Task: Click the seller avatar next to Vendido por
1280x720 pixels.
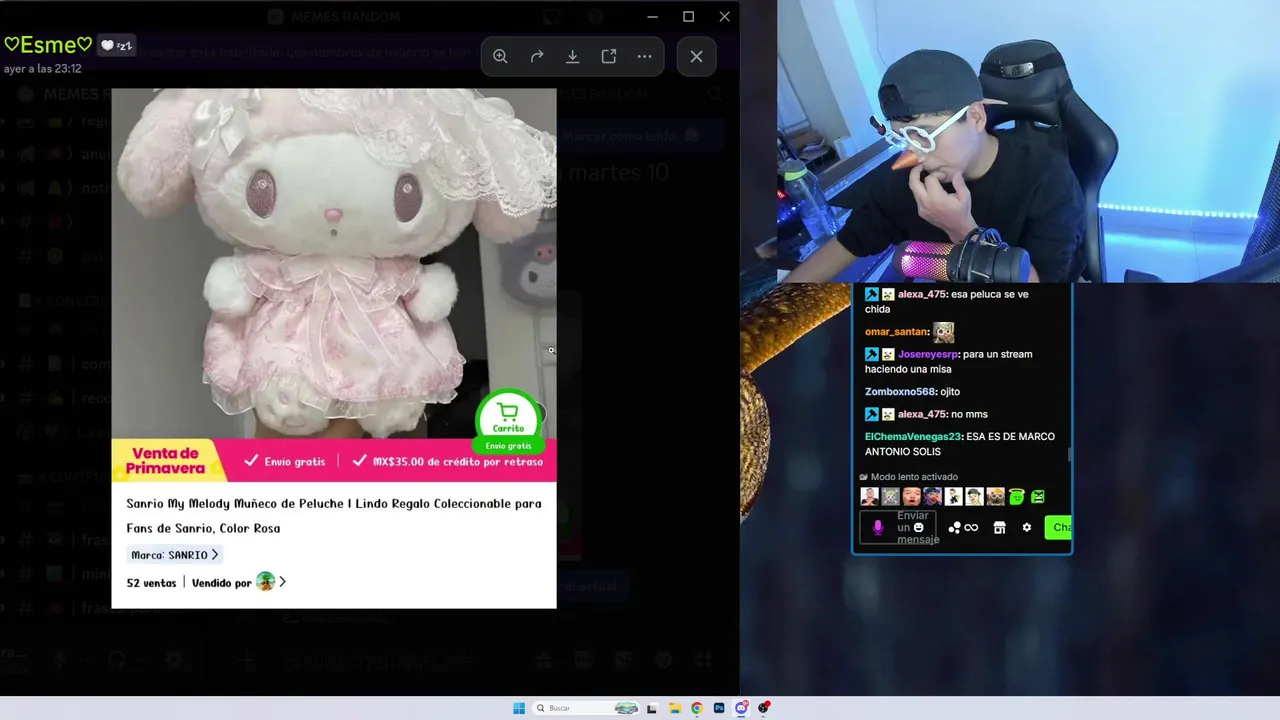Action: click(x=265, y=582)
